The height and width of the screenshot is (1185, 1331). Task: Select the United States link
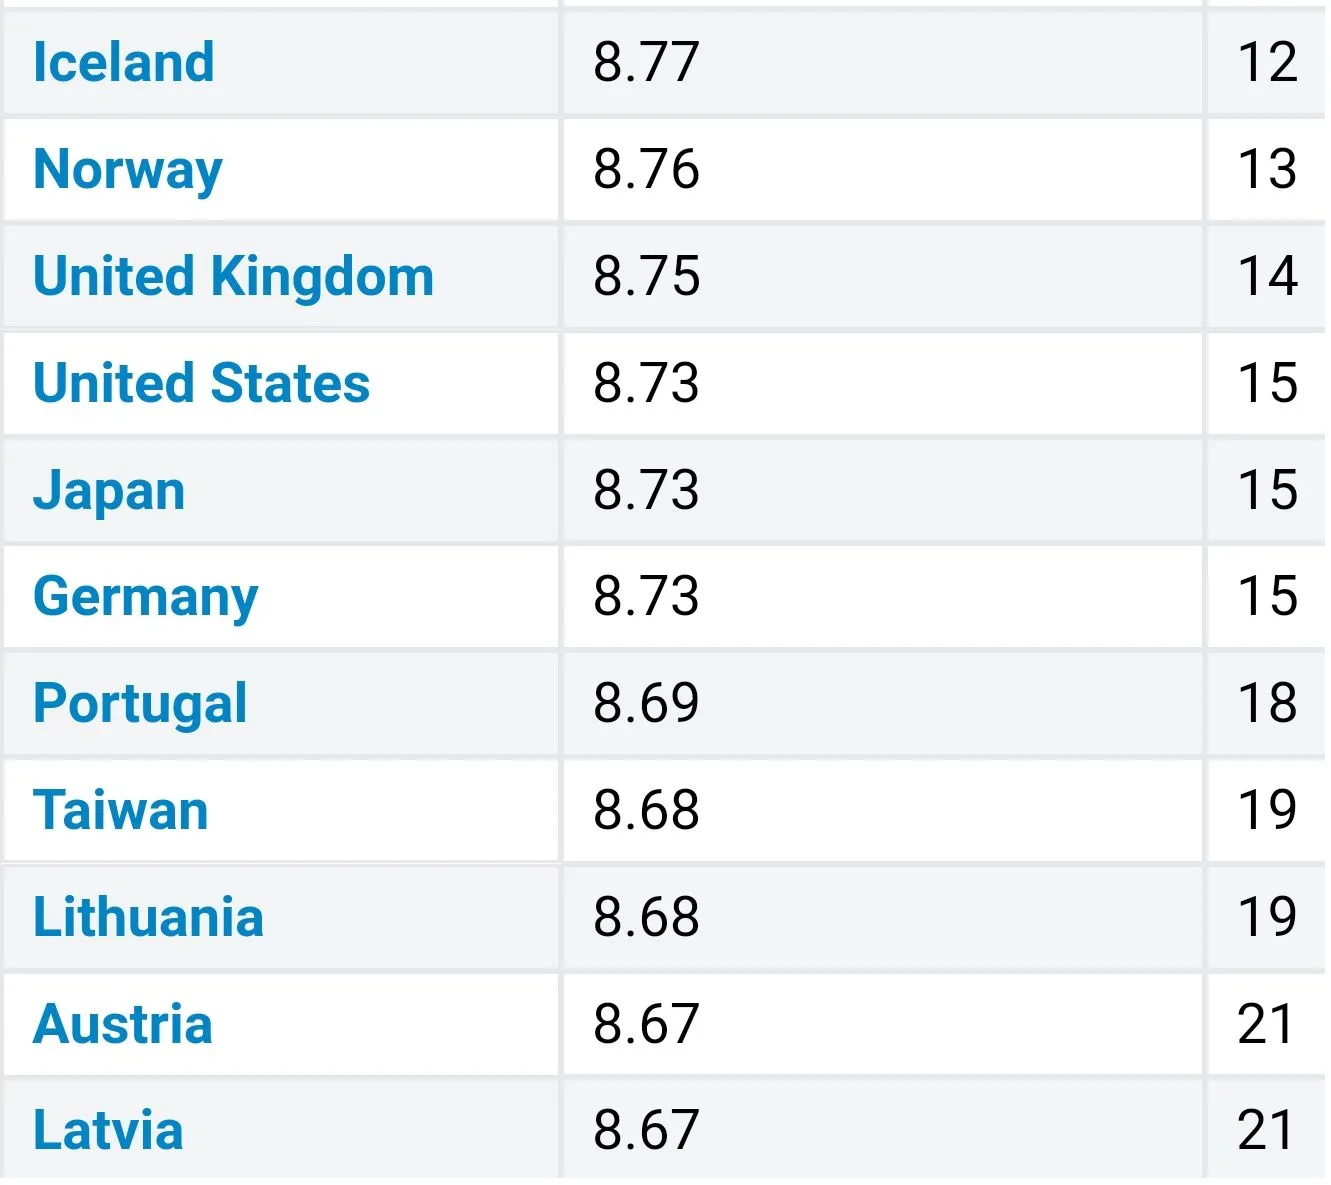tap(202, 383)
